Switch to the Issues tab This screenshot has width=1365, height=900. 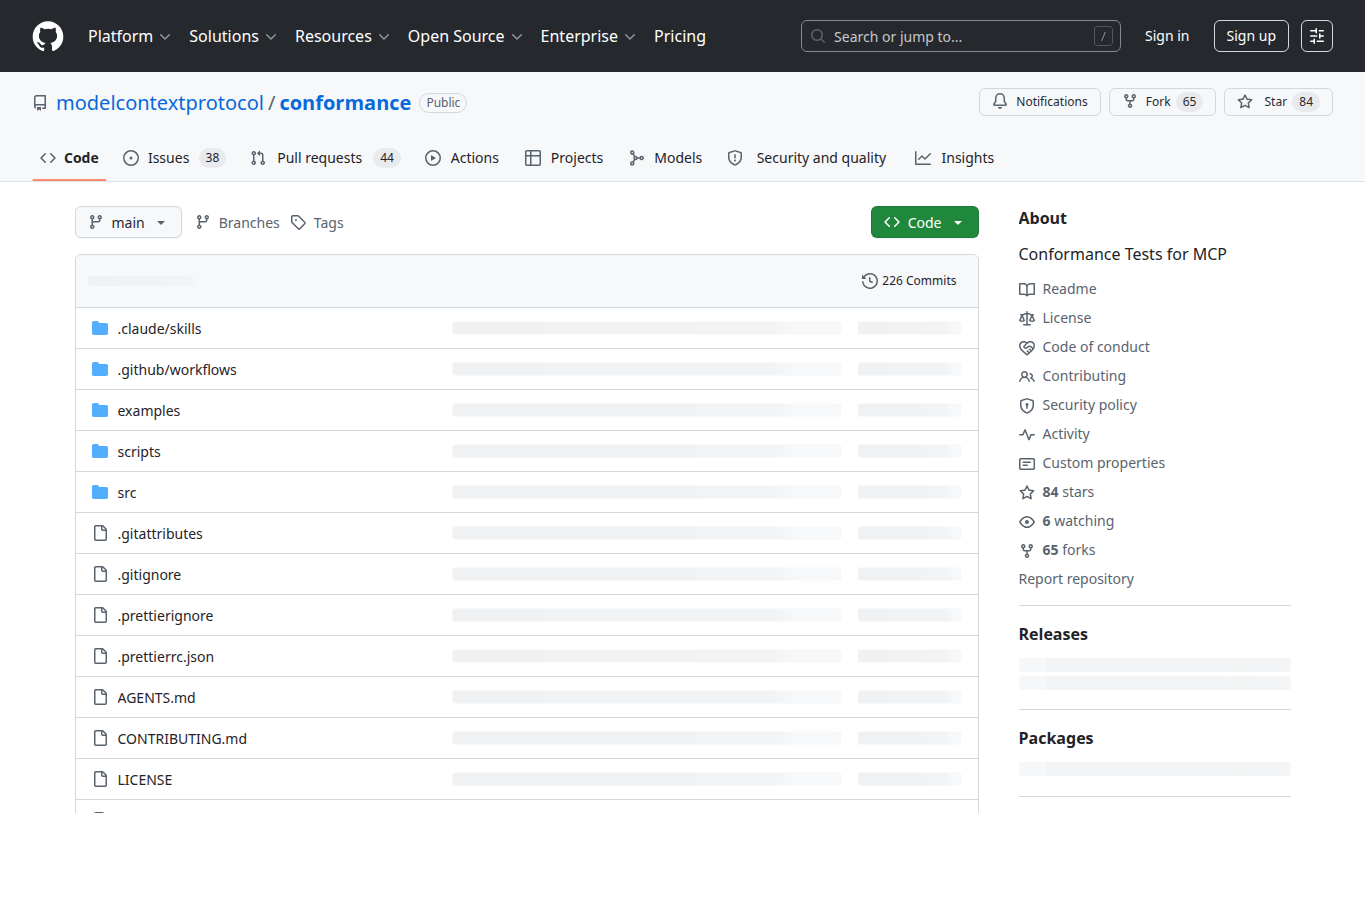[x=174, y=158]
